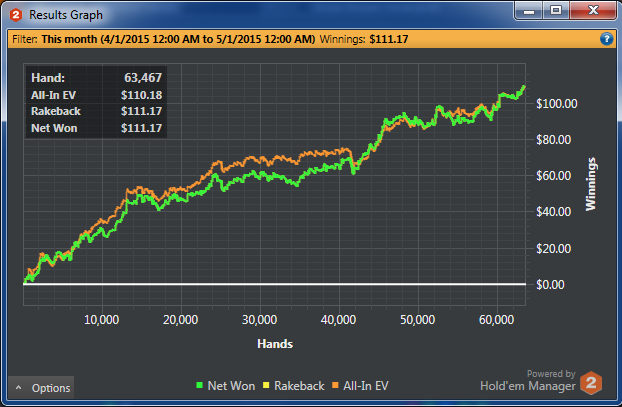Screen dimensions: 622x407
Task: Click the Results Graph window title
Action: [66, 15]
